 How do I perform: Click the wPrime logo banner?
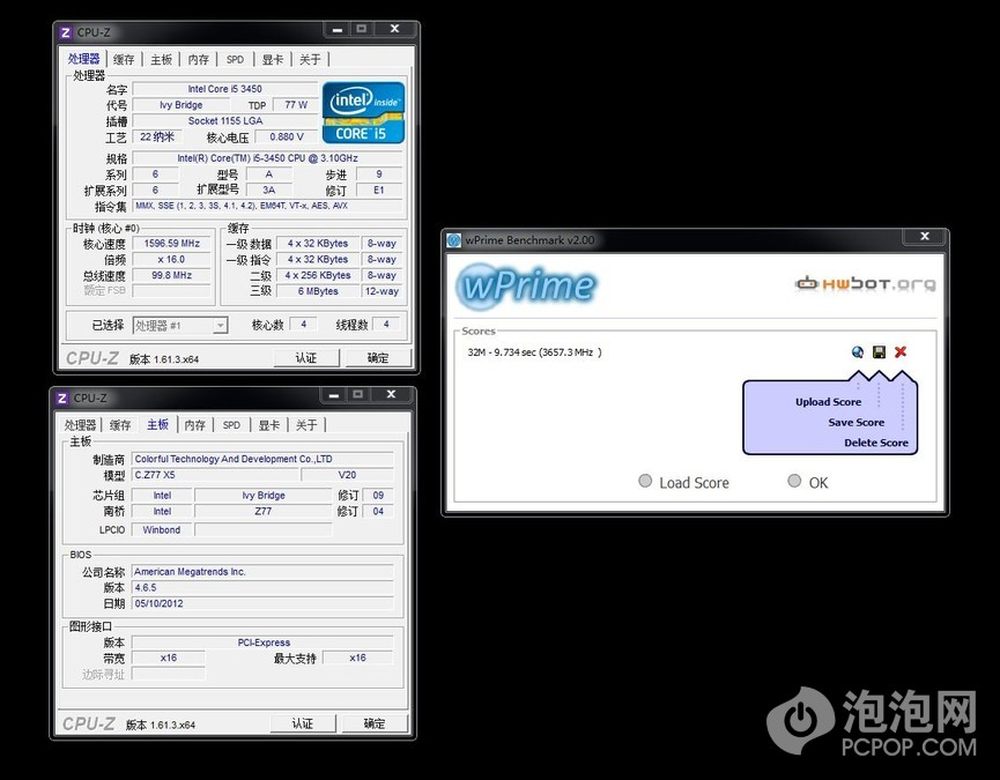(x=527, y=286)
